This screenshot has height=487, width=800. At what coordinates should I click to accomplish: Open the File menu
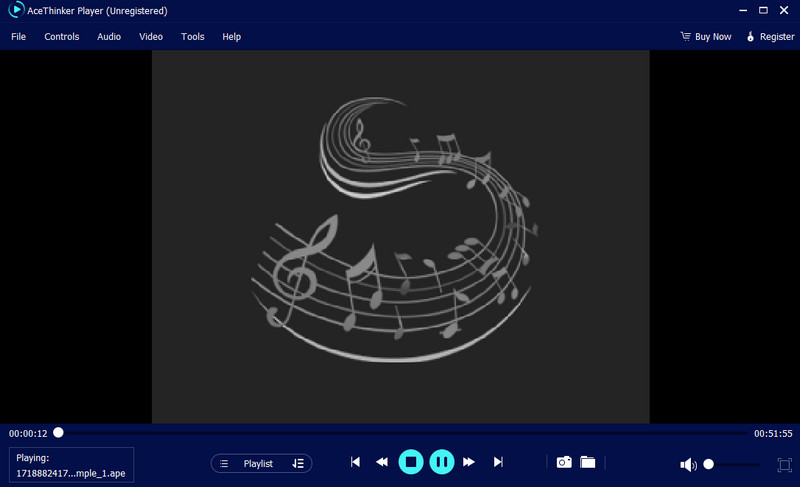pos(18,37)
